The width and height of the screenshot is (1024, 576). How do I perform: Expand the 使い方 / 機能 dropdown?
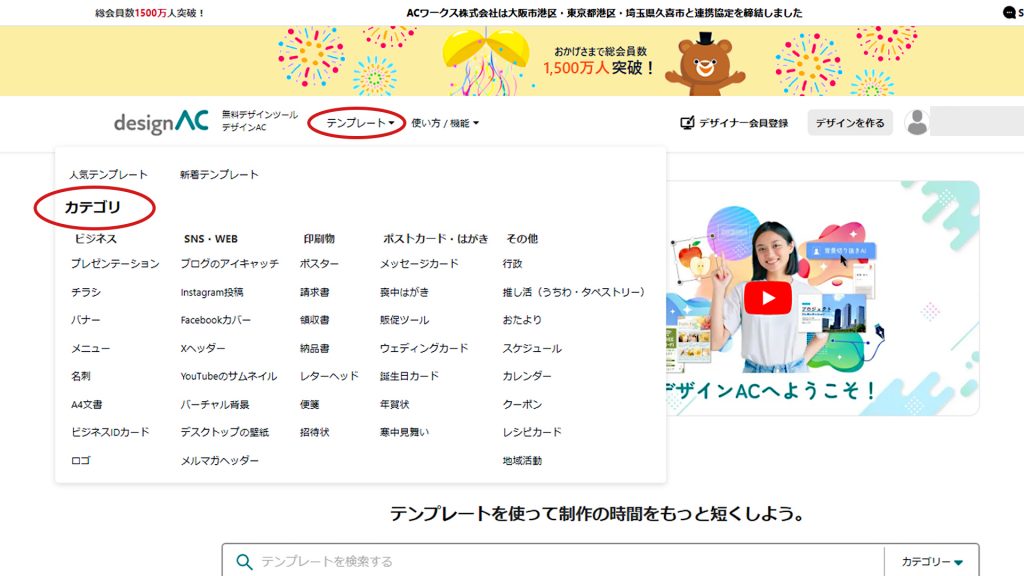pos(445,123)
